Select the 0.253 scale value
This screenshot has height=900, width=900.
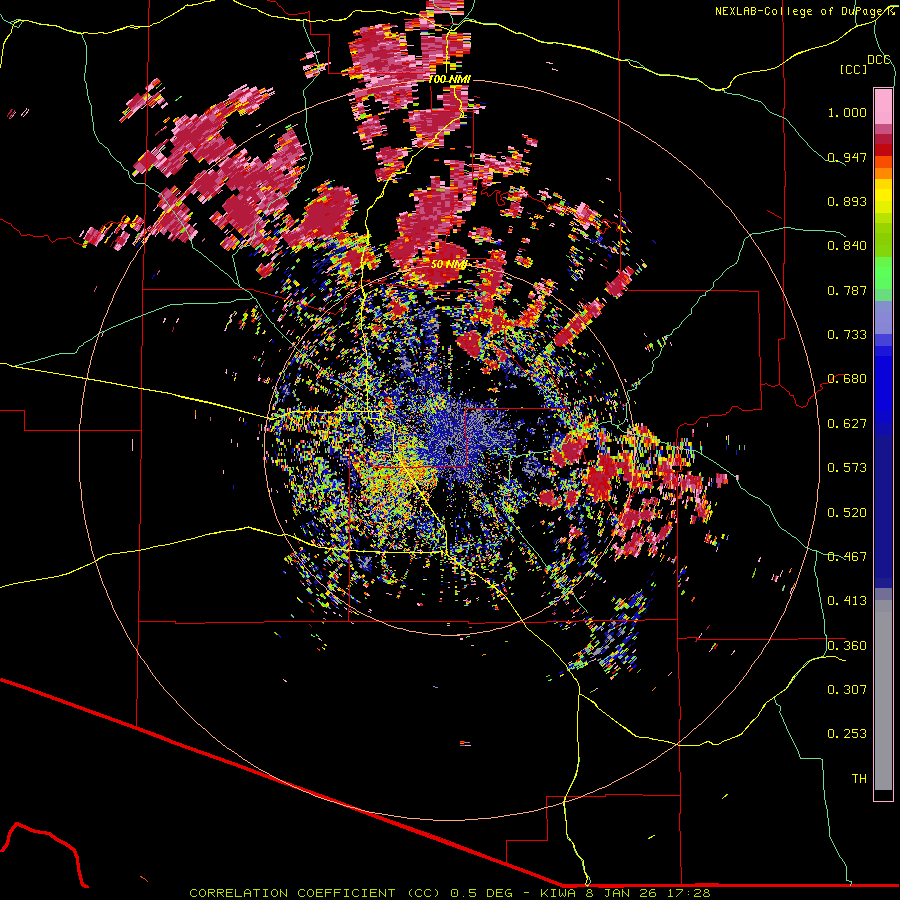point(847,734)
